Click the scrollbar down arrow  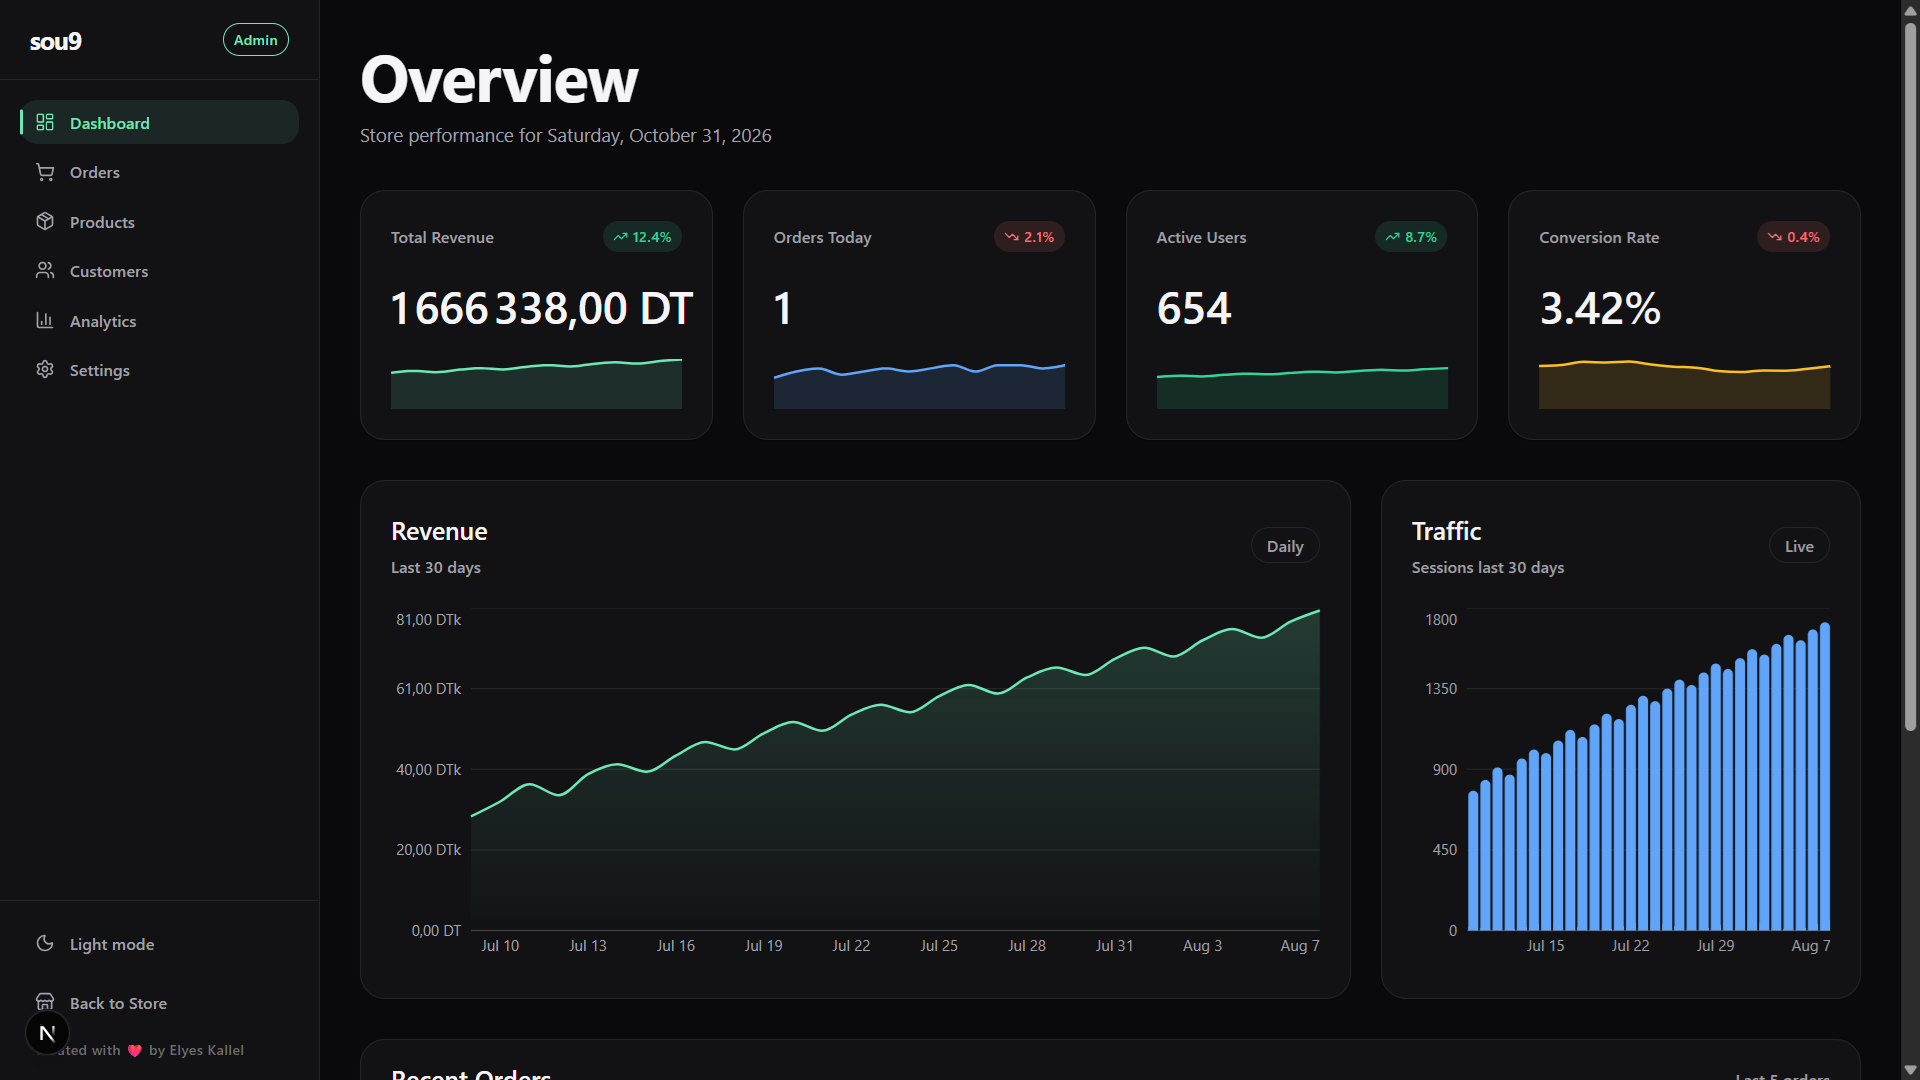1910,1070
